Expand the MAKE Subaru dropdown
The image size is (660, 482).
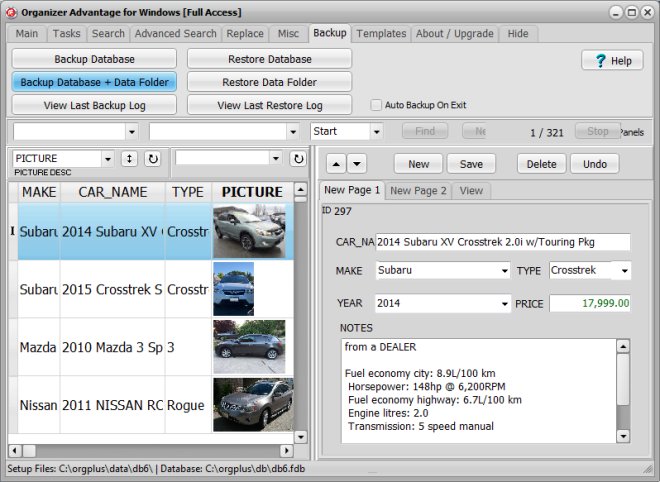[x=505, y=270]
